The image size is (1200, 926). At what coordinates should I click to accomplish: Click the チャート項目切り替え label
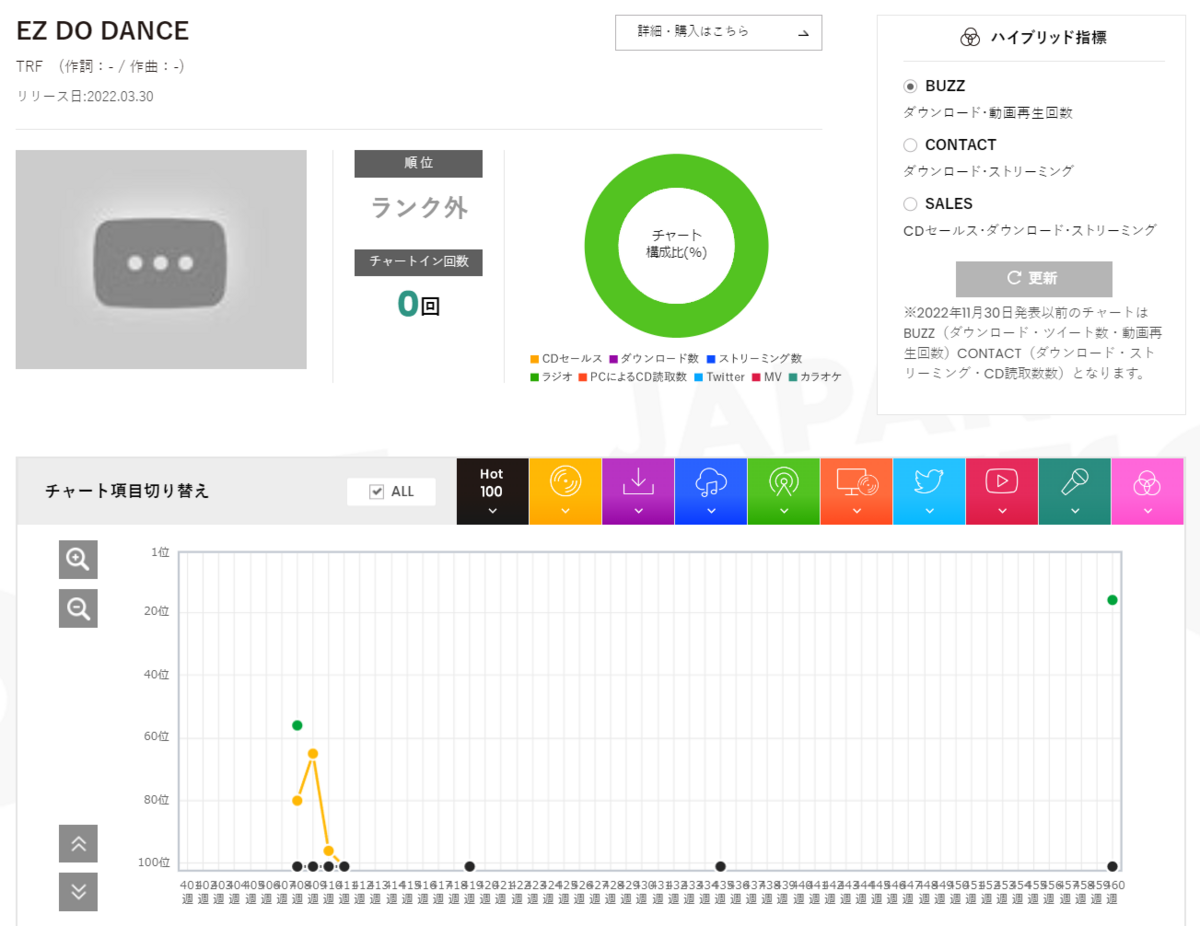pos(127,491)
